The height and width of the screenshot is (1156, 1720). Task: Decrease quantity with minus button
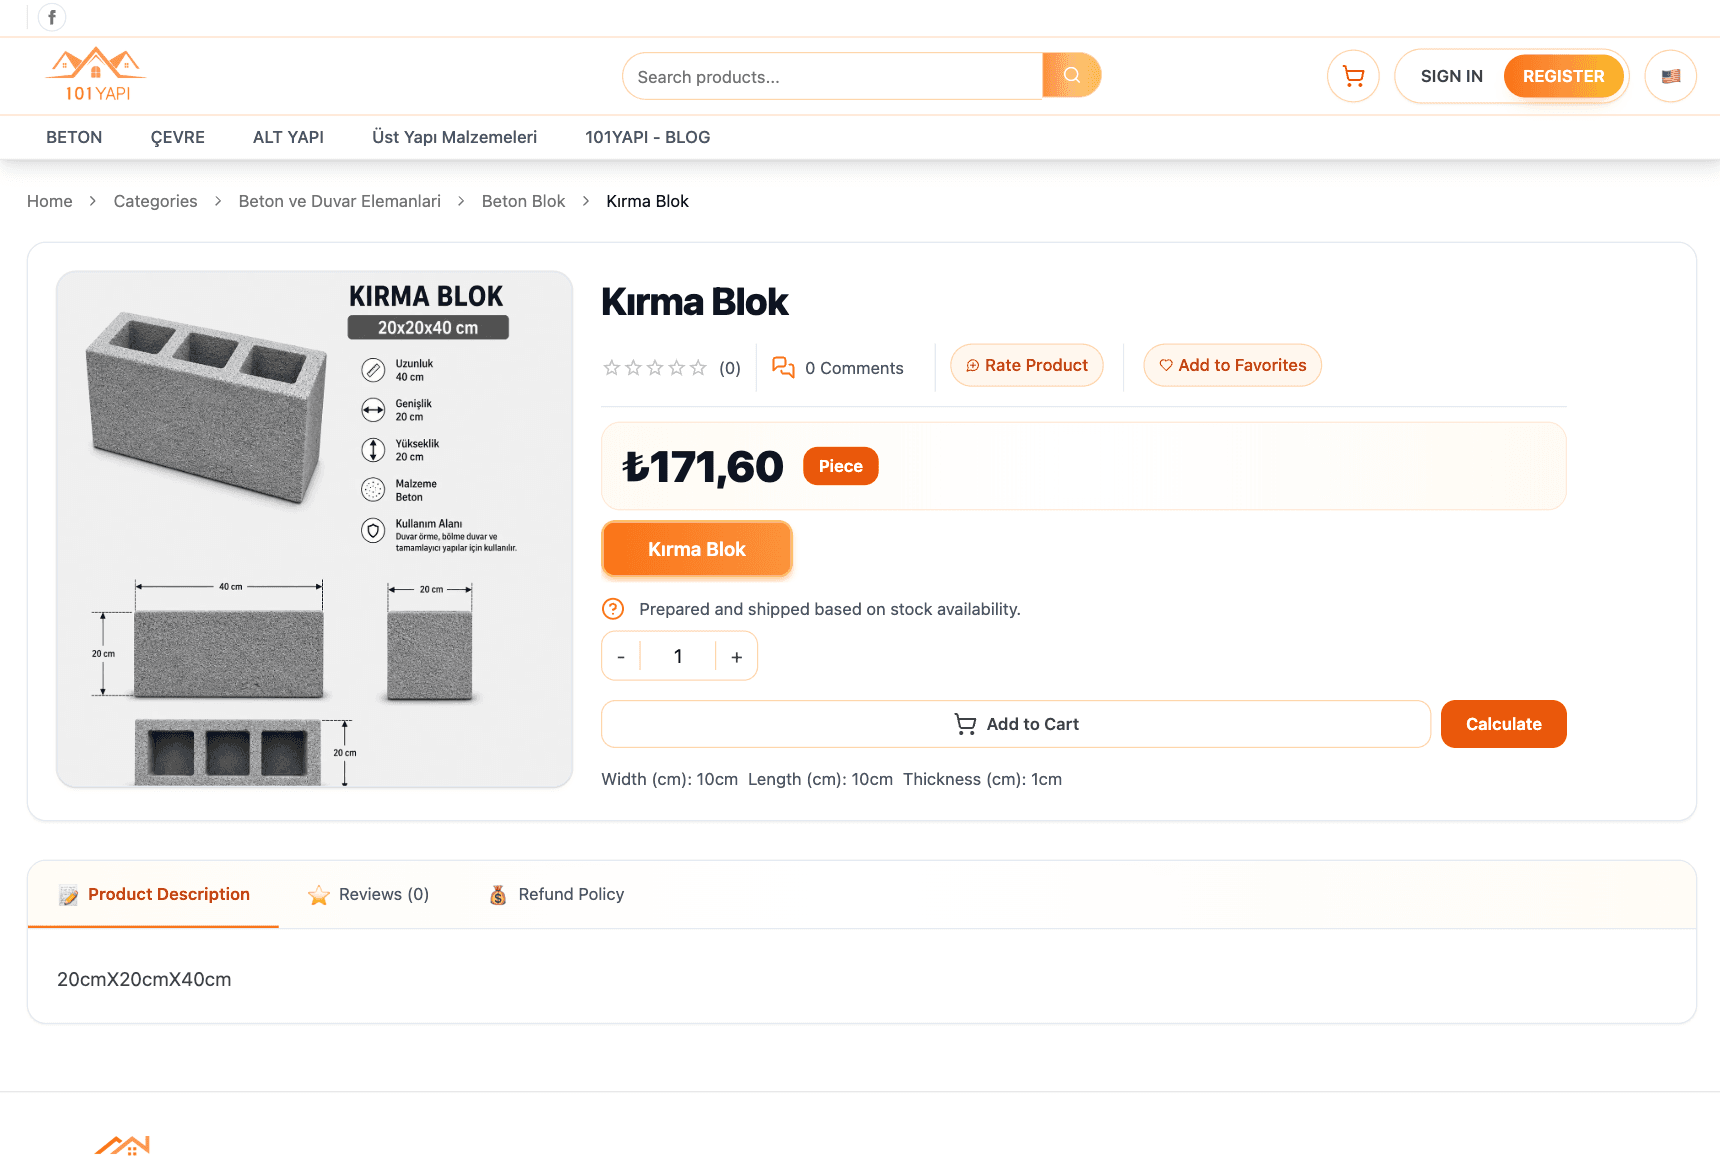click(621, 657)
